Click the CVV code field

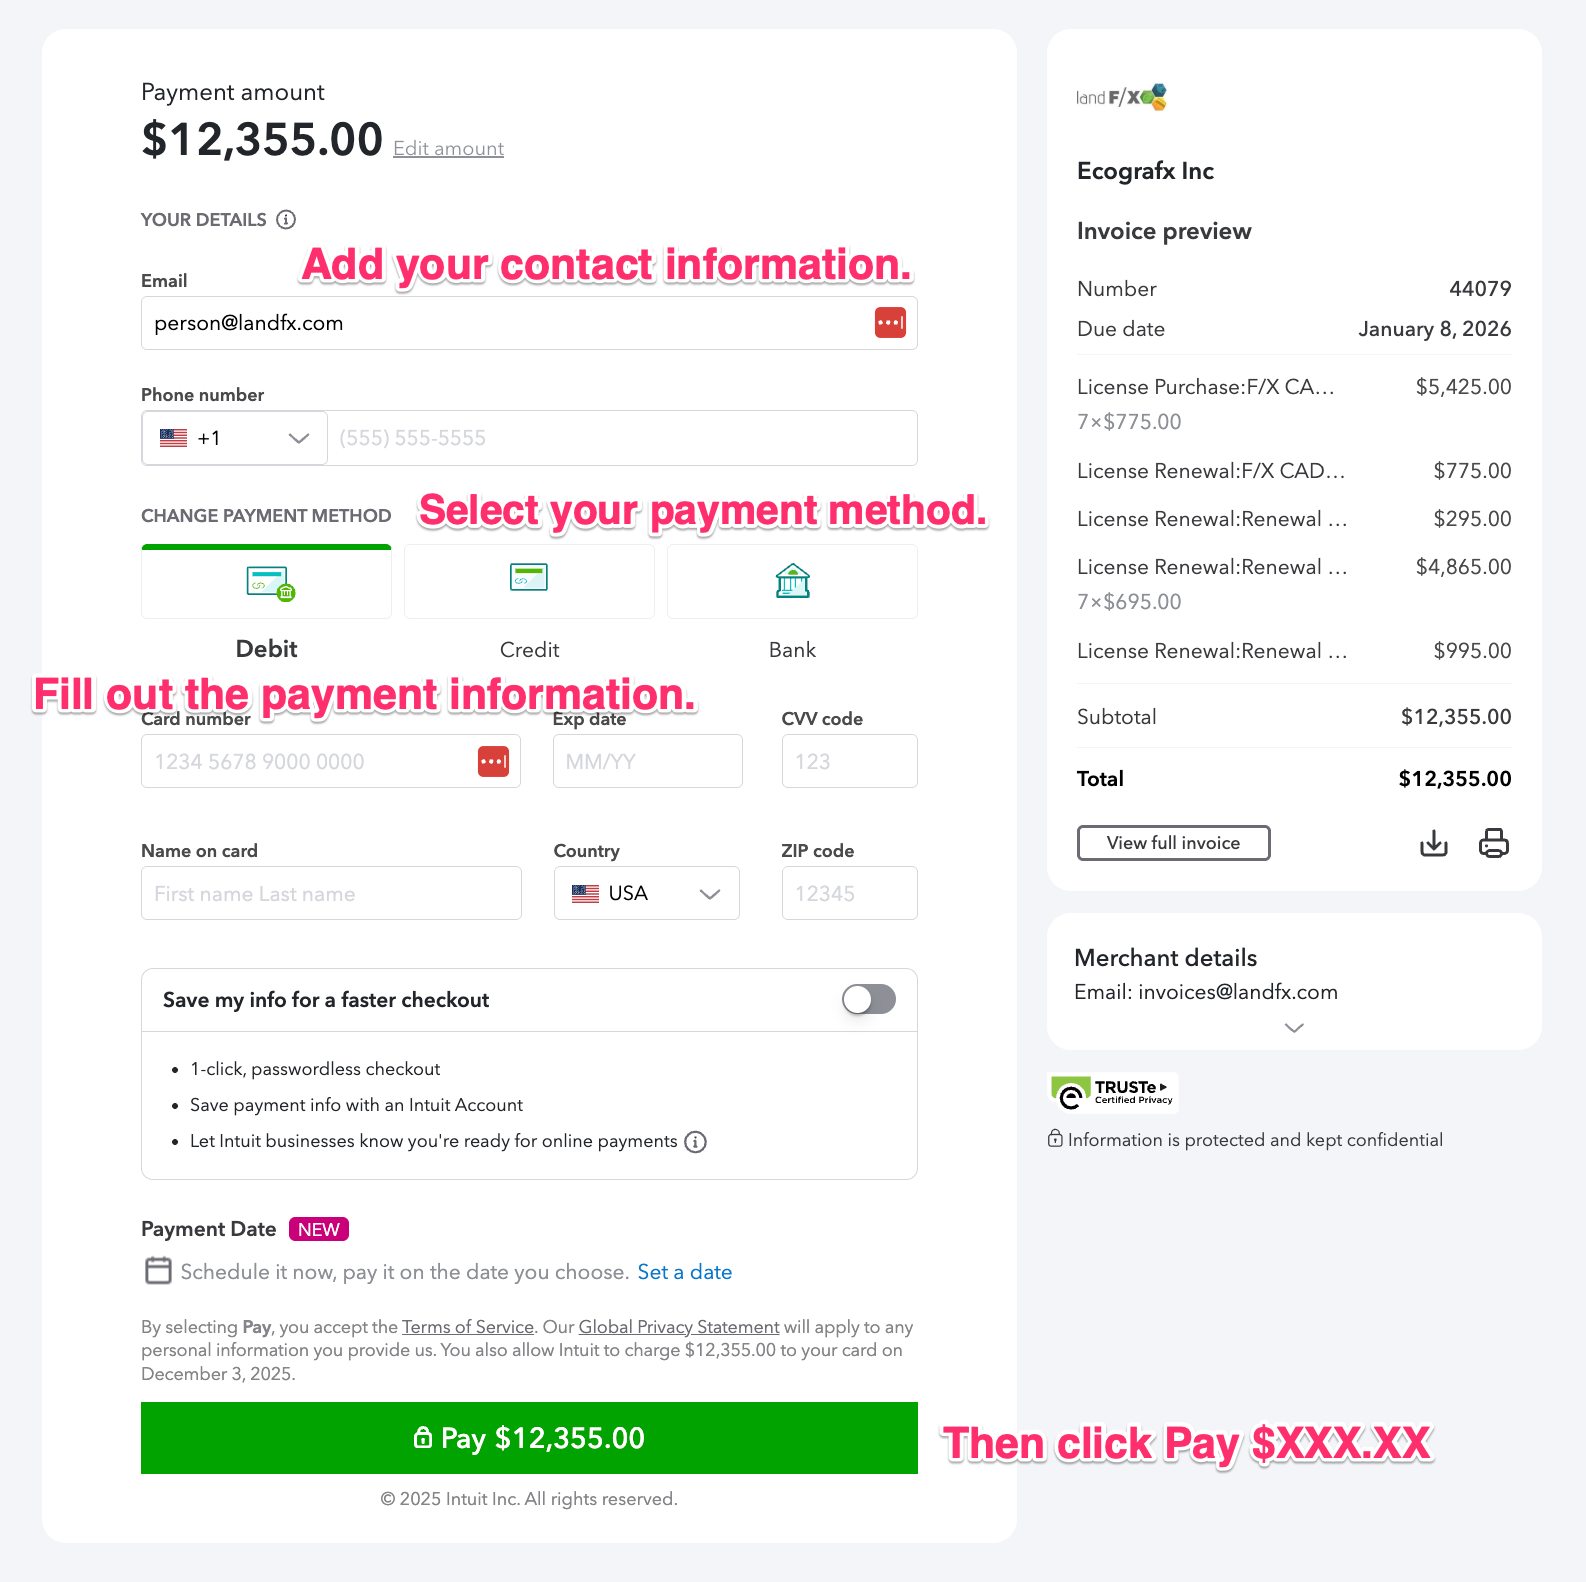[848, 761]
